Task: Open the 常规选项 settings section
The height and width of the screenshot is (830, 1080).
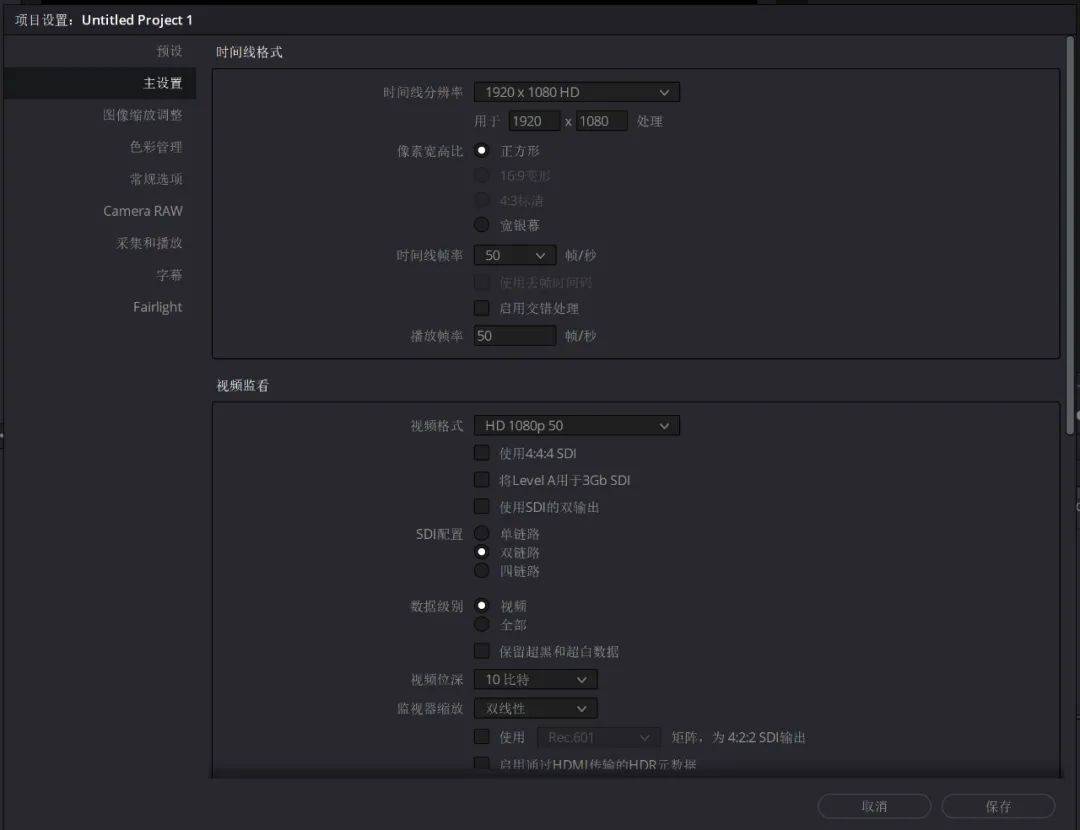Action: click(150, 179)
